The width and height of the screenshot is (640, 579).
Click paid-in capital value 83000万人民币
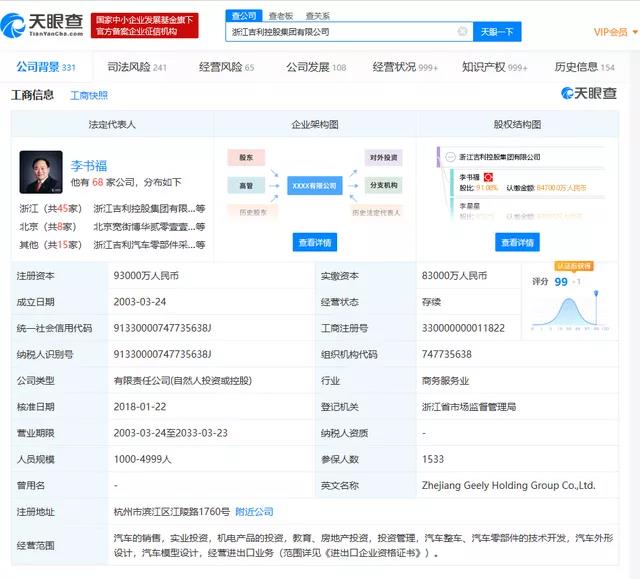point(454,275)
